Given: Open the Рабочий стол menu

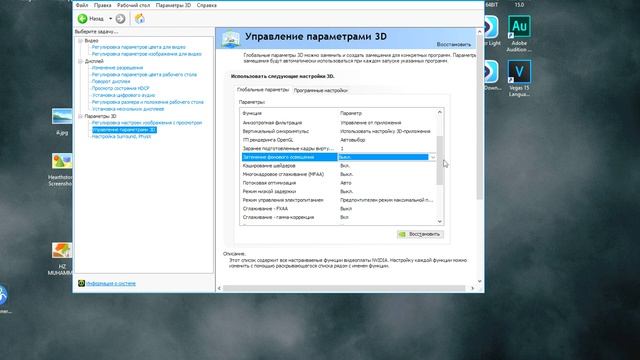Looking at the screenshot, I should point(133,5).
